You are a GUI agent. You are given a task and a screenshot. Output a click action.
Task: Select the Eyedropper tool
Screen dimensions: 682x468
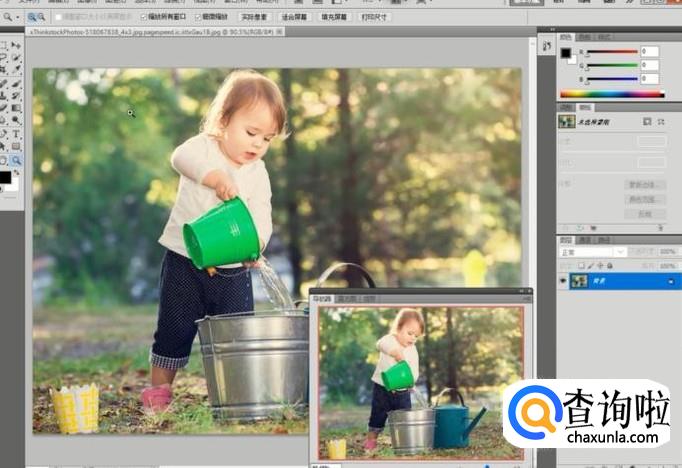(16, 70)
